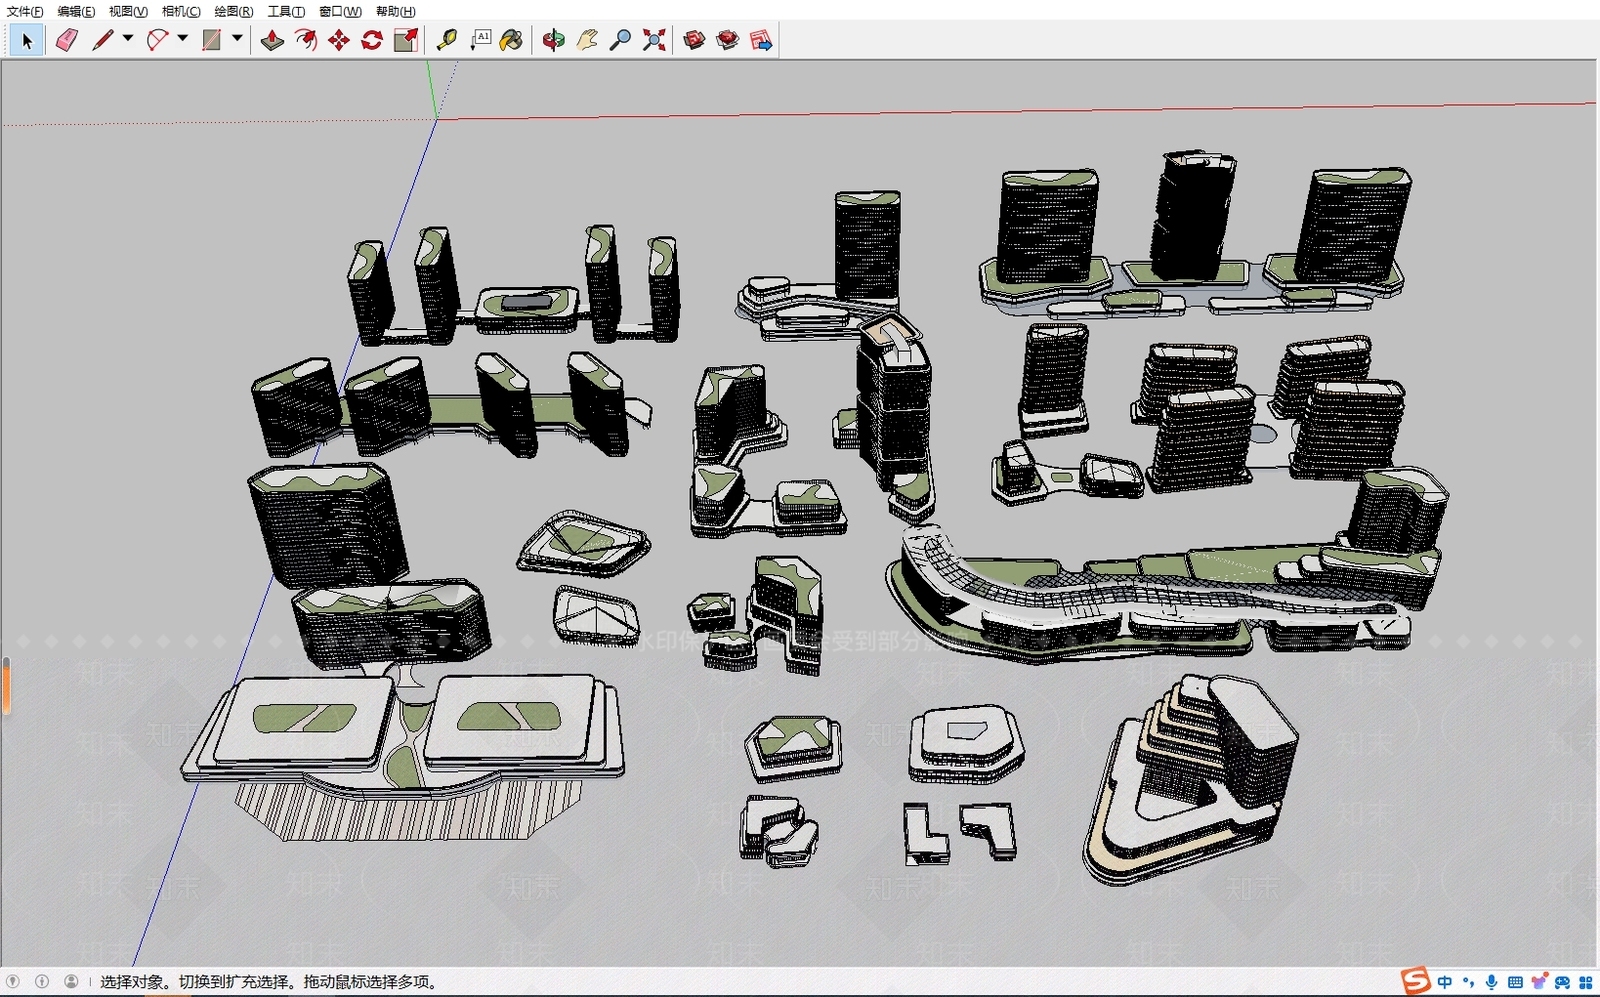
Task: Select the Rectangle shape tool
Action: [x=212, y=41]
